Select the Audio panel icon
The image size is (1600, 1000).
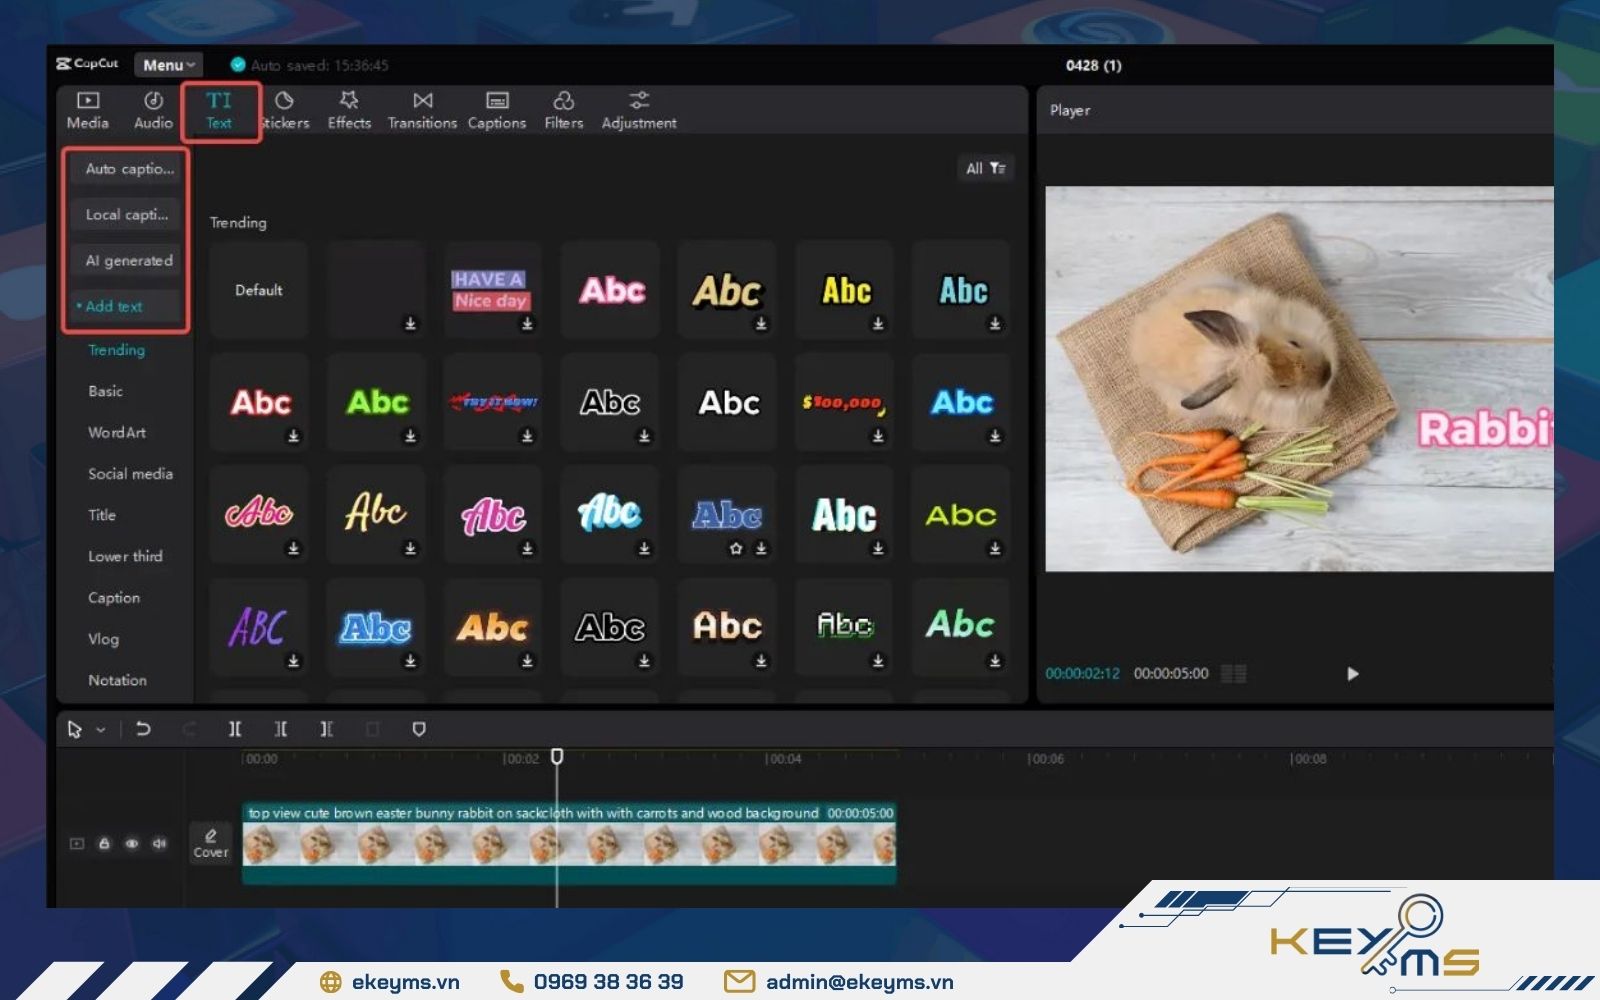point(153,109)
